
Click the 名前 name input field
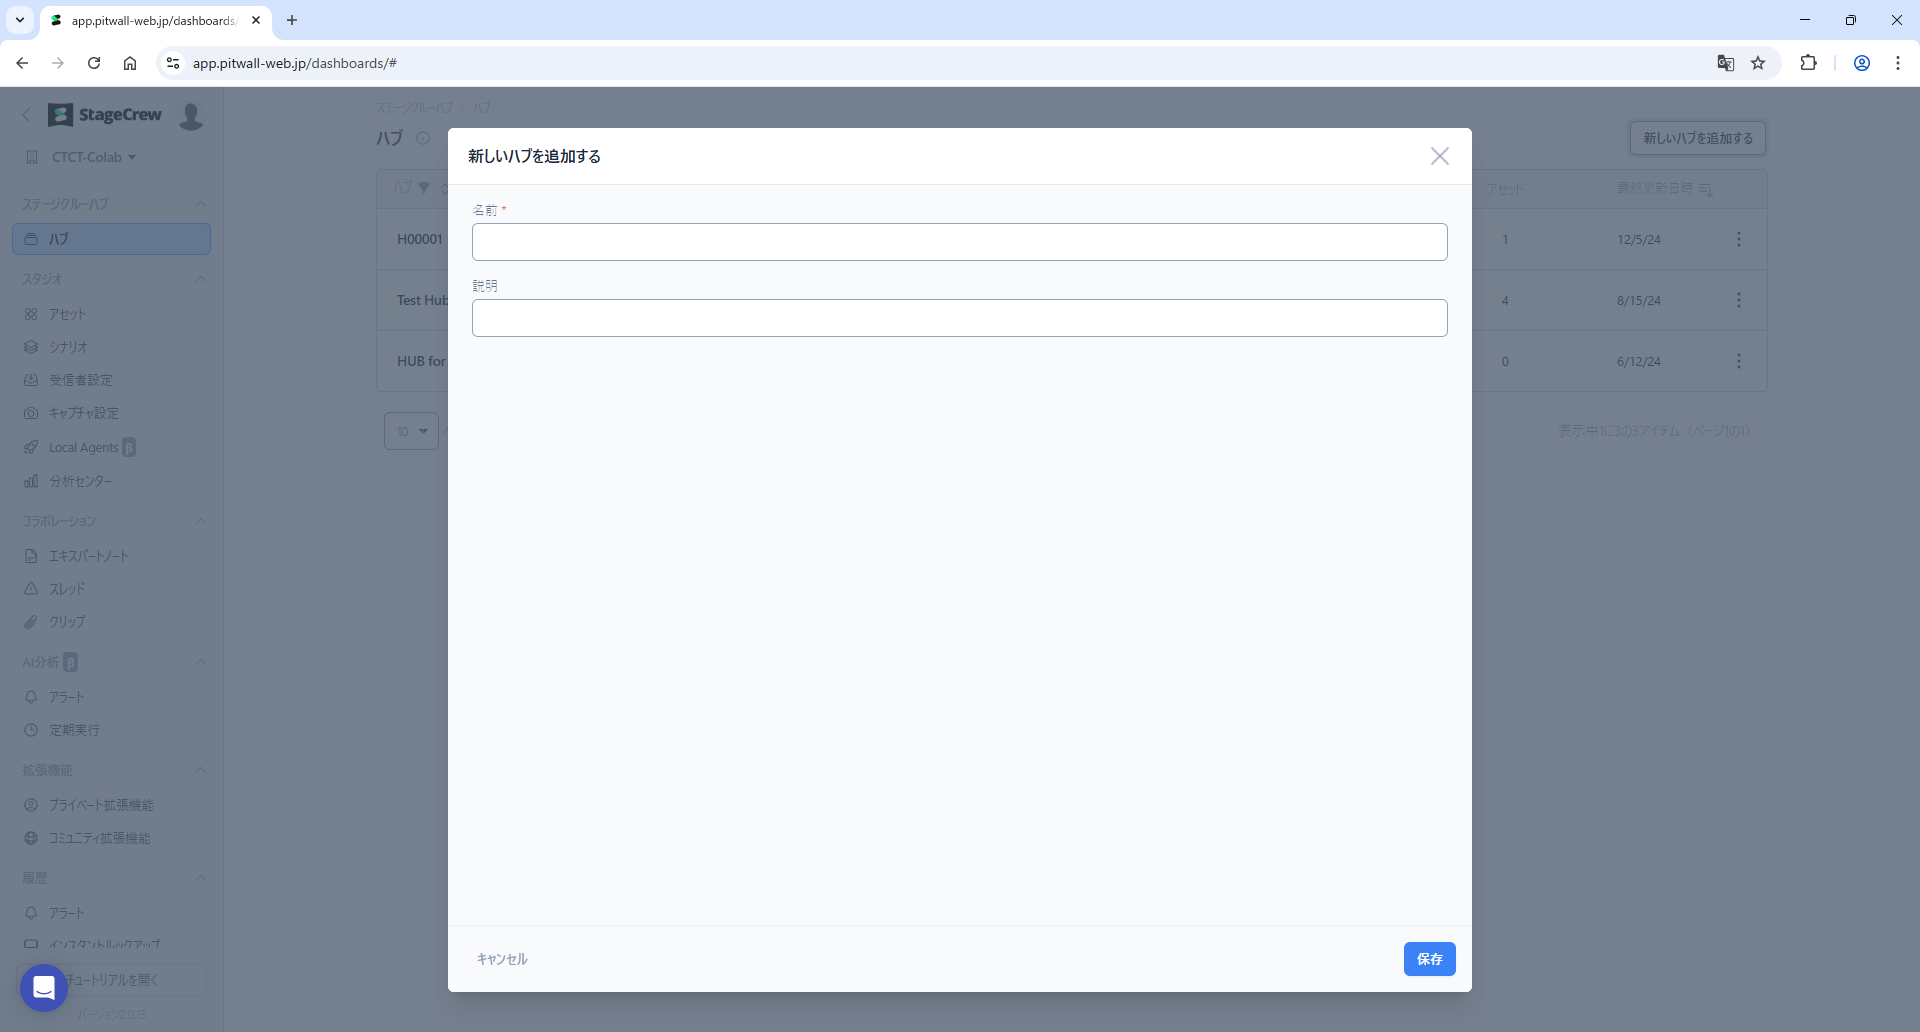point(959,242)
